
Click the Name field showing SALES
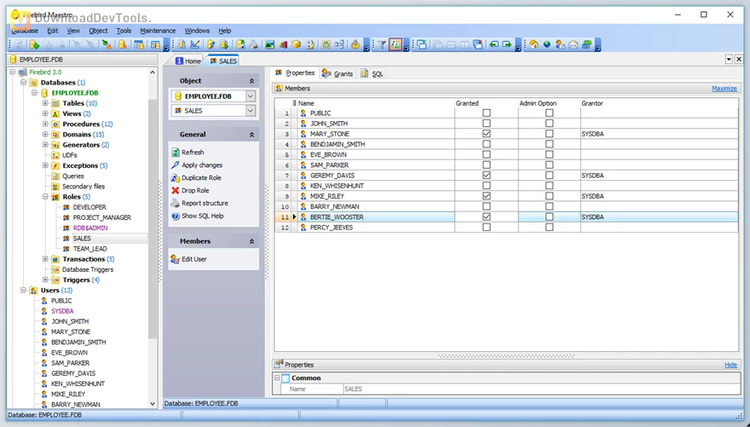coord(541,389)
